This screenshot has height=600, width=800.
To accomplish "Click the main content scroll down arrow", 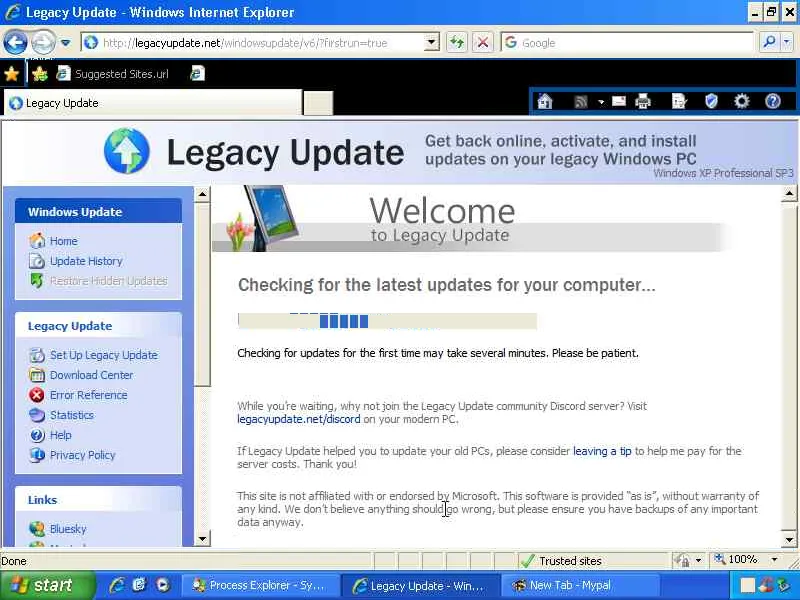I will pyautogui.click(x=789, y=539).
